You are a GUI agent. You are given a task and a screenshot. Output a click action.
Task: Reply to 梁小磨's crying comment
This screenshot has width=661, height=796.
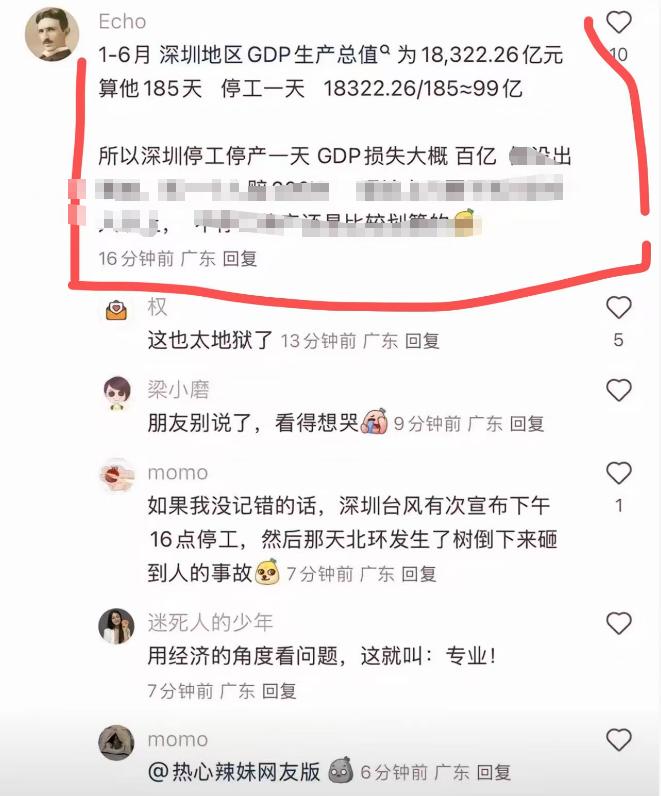(527, 423)
